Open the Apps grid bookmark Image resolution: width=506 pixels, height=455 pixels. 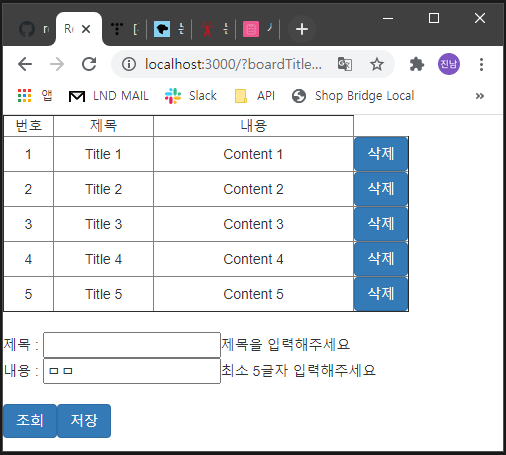34,96
